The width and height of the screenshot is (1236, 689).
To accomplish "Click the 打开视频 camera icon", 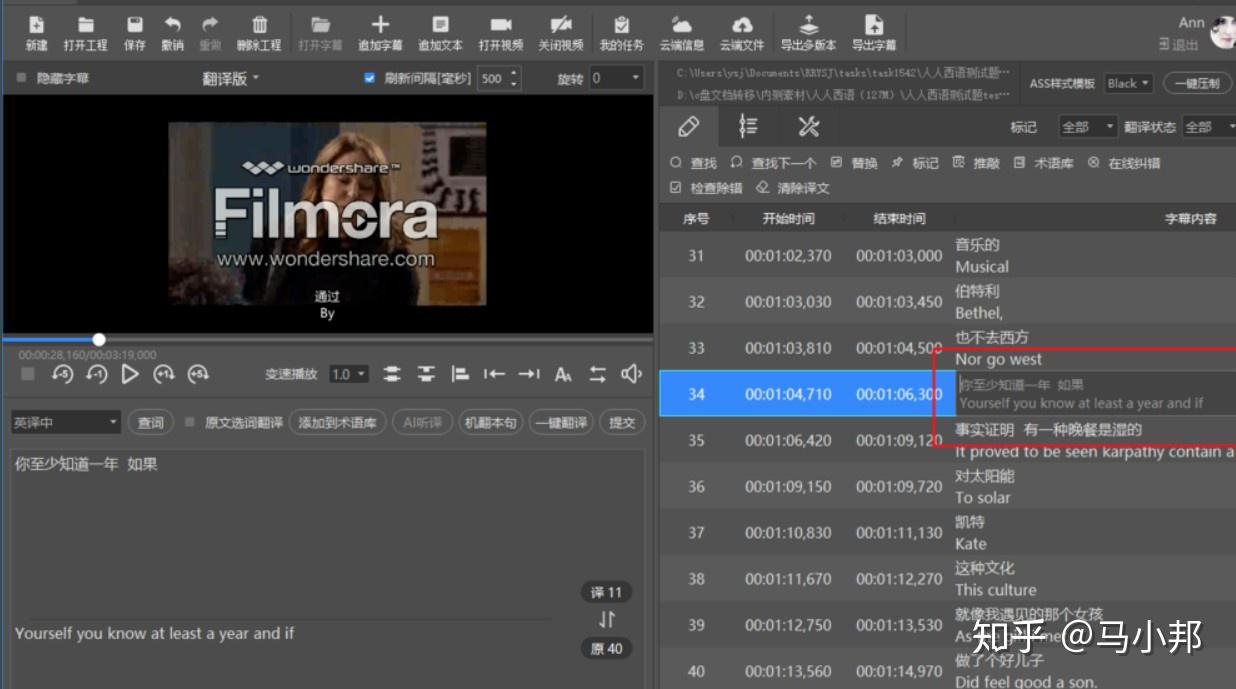I will 500,26.
